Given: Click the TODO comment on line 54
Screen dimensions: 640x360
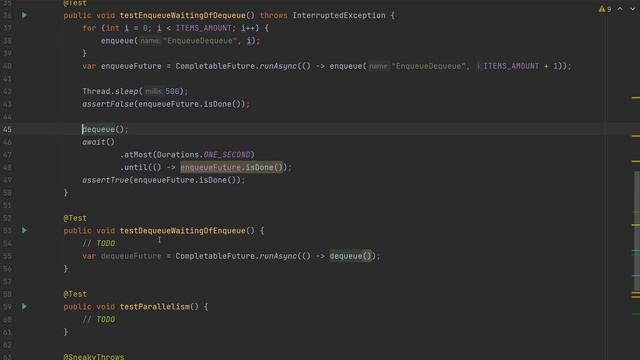Looking at the screenshot, I should coord(99,243).
